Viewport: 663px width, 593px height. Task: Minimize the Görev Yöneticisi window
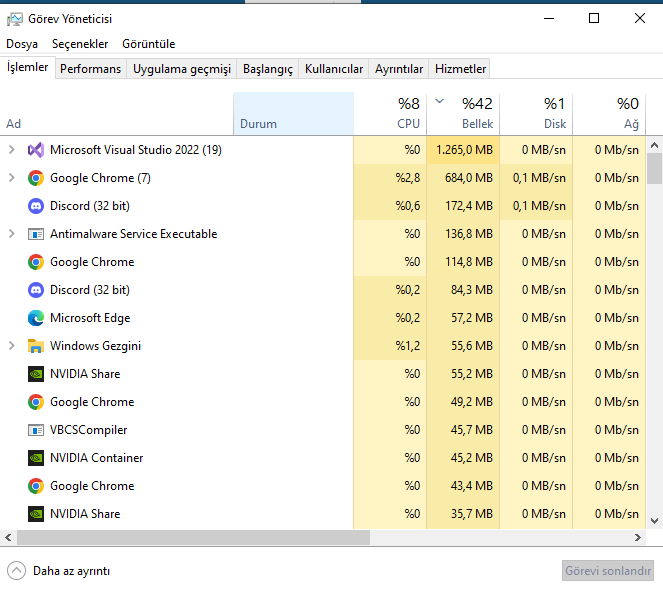coord(549,19)
